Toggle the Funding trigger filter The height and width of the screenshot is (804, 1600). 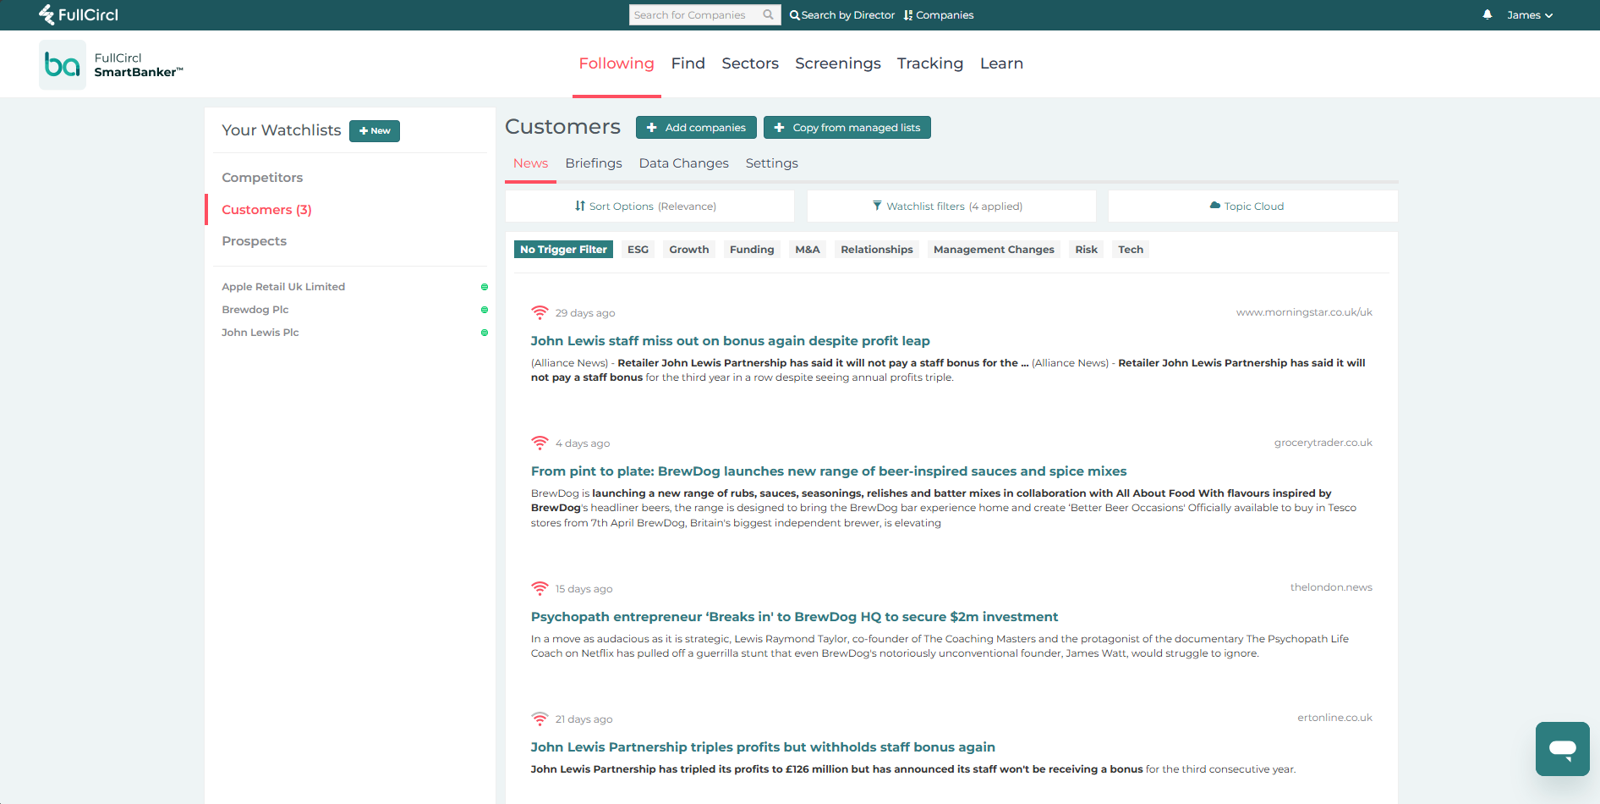[x=752, y=250]
